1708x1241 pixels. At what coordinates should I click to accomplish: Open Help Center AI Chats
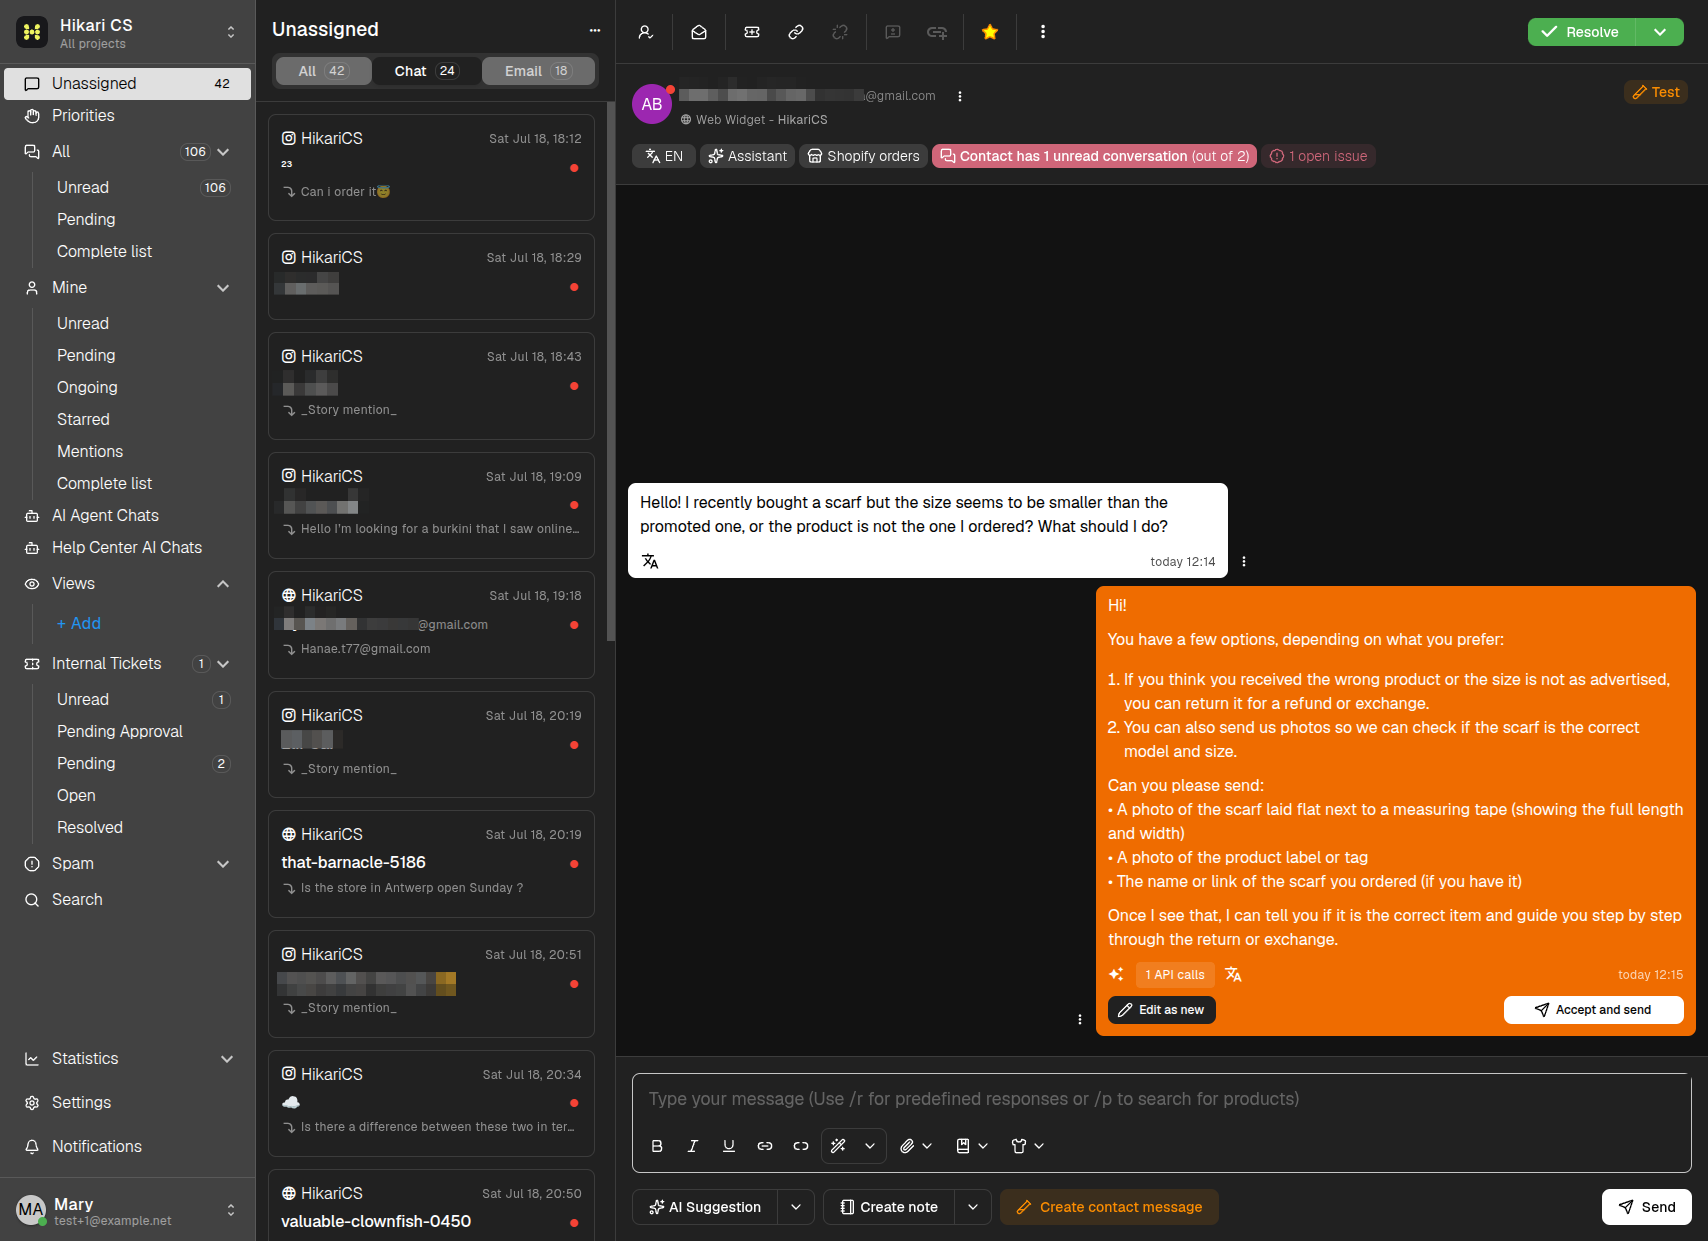pos(127,548)
